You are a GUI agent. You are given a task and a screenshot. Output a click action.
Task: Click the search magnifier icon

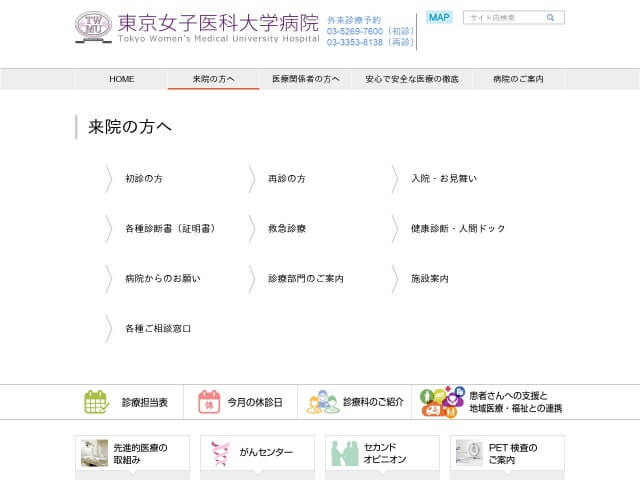pos(551,18)
